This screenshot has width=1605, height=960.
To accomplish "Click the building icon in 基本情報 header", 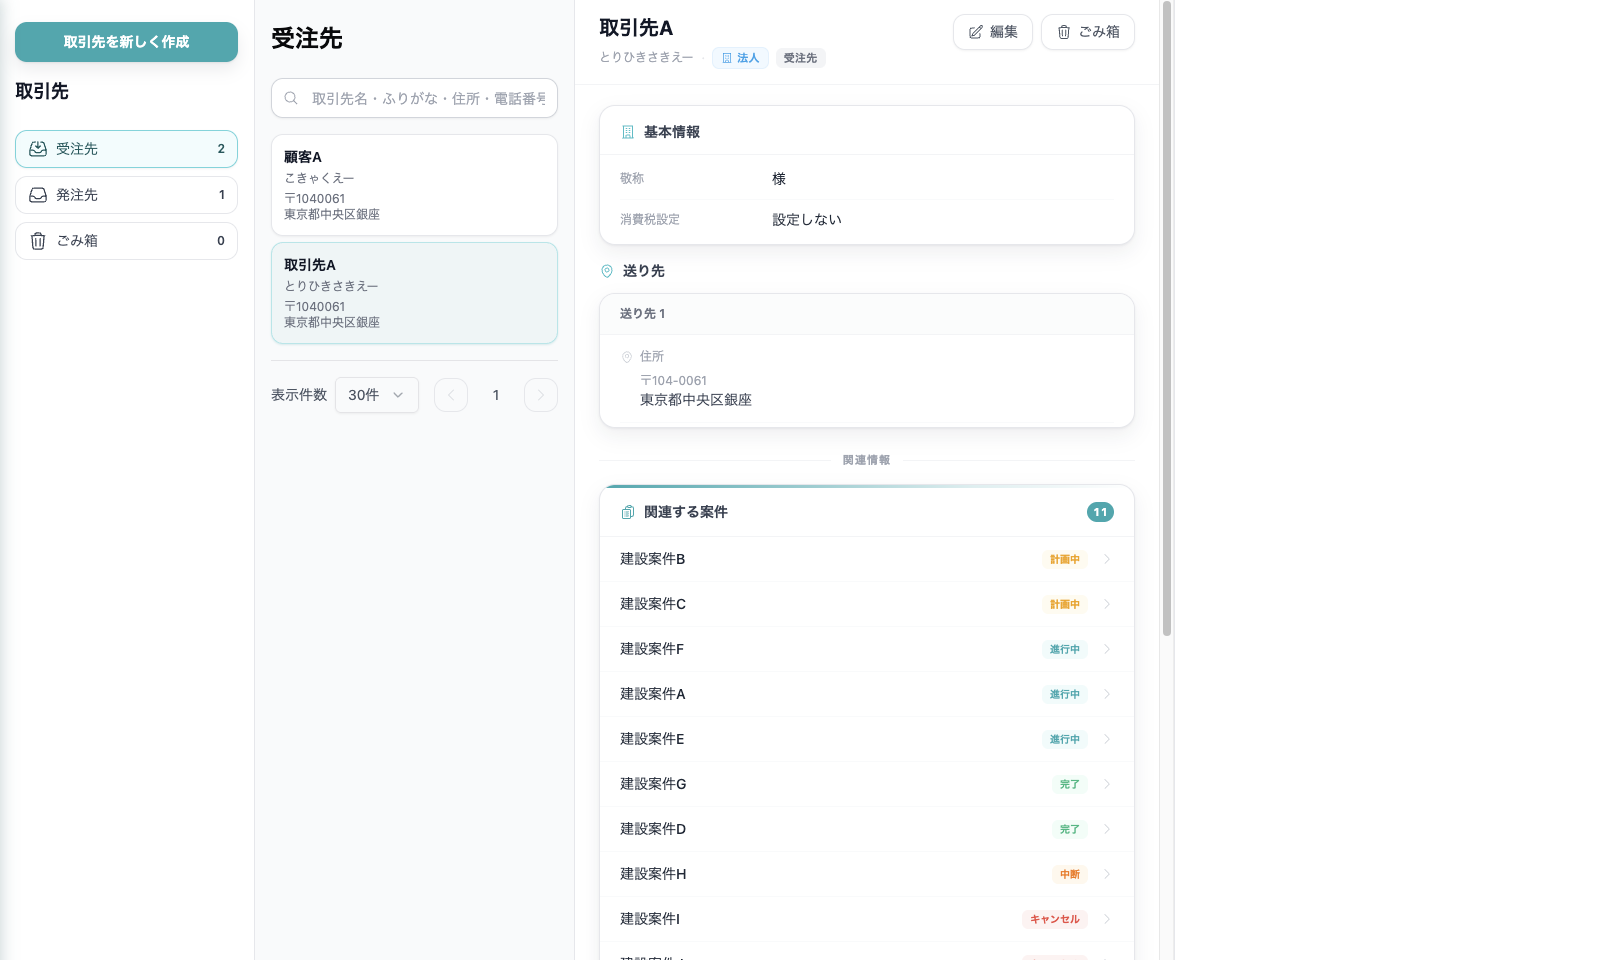I will pos(626,130).
